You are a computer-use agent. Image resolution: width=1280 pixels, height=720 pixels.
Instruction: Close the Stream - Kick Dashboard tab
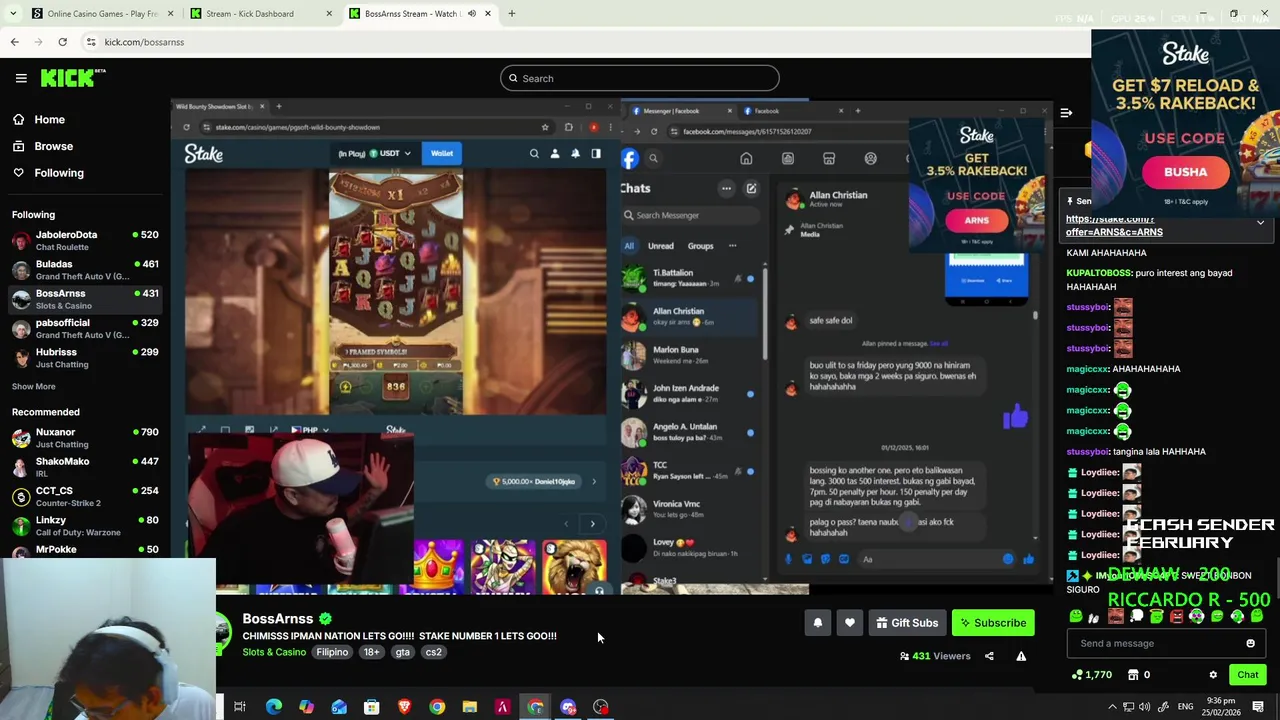click(x=329, y=14)
